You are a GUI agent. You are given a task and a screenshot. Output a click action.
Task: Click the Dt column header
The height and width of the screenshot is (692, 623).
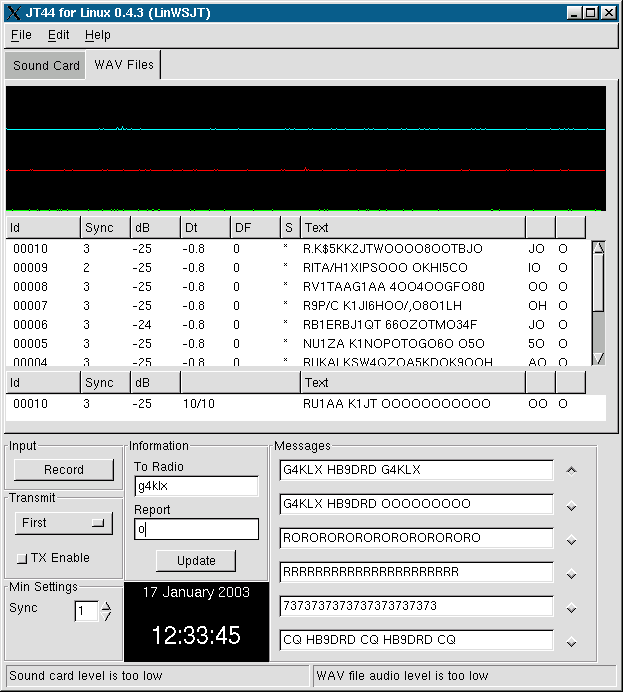(x=205, y=228)
